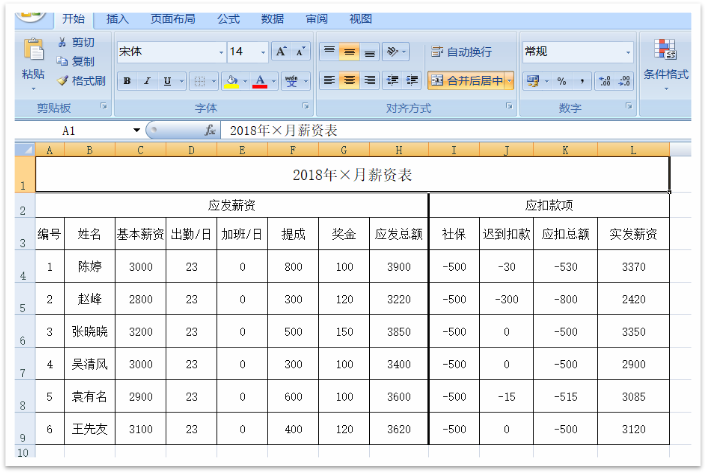Select the cell containing 陈婷
This screenshot has height=473, width=706.
click(x=90, y=267)
